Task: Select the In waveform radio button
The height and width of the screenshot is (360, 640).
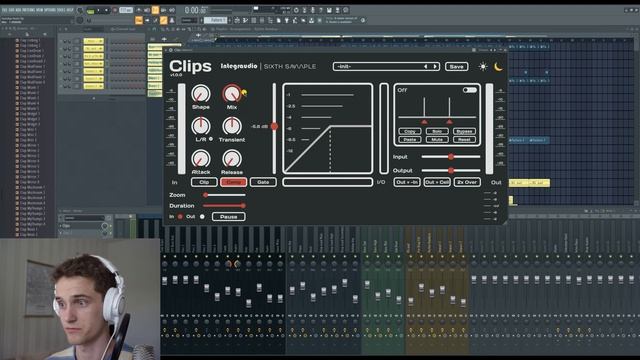Action: pyautogui.click(x=180, y=217)
